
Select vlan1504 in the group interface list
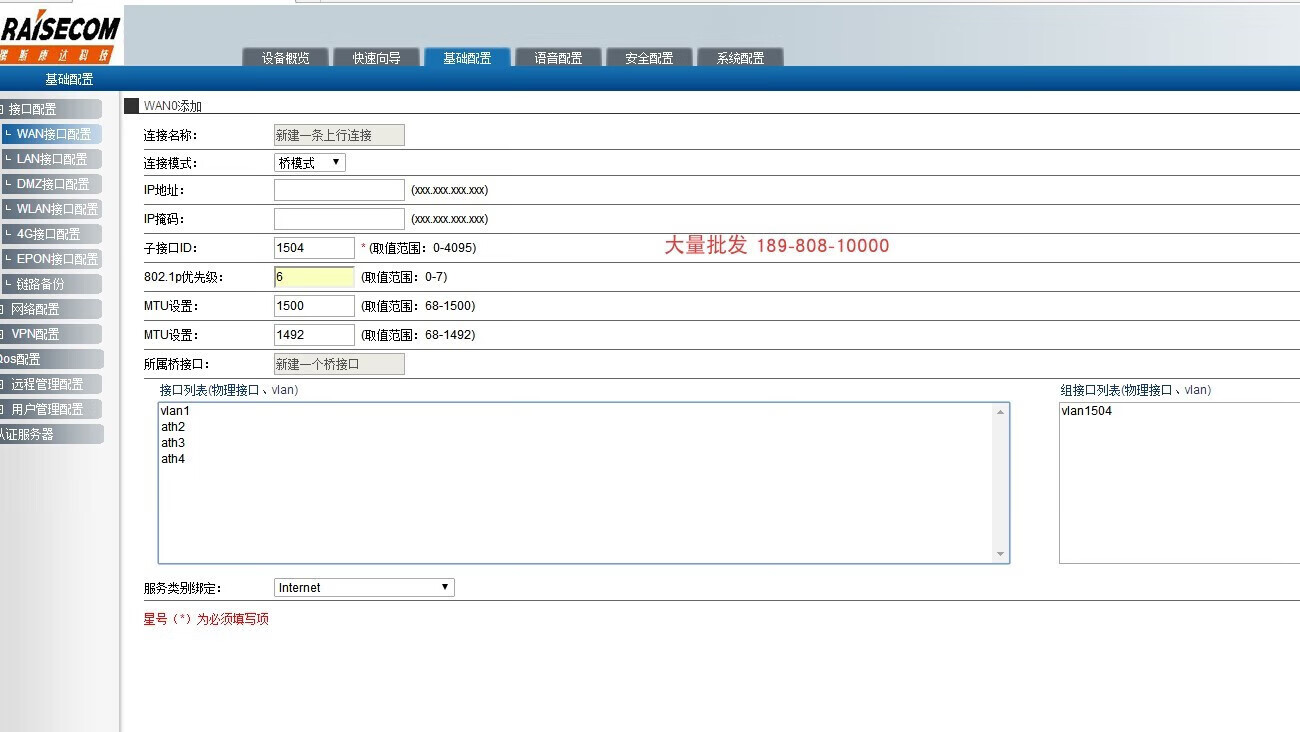[x=1087, y=411]
